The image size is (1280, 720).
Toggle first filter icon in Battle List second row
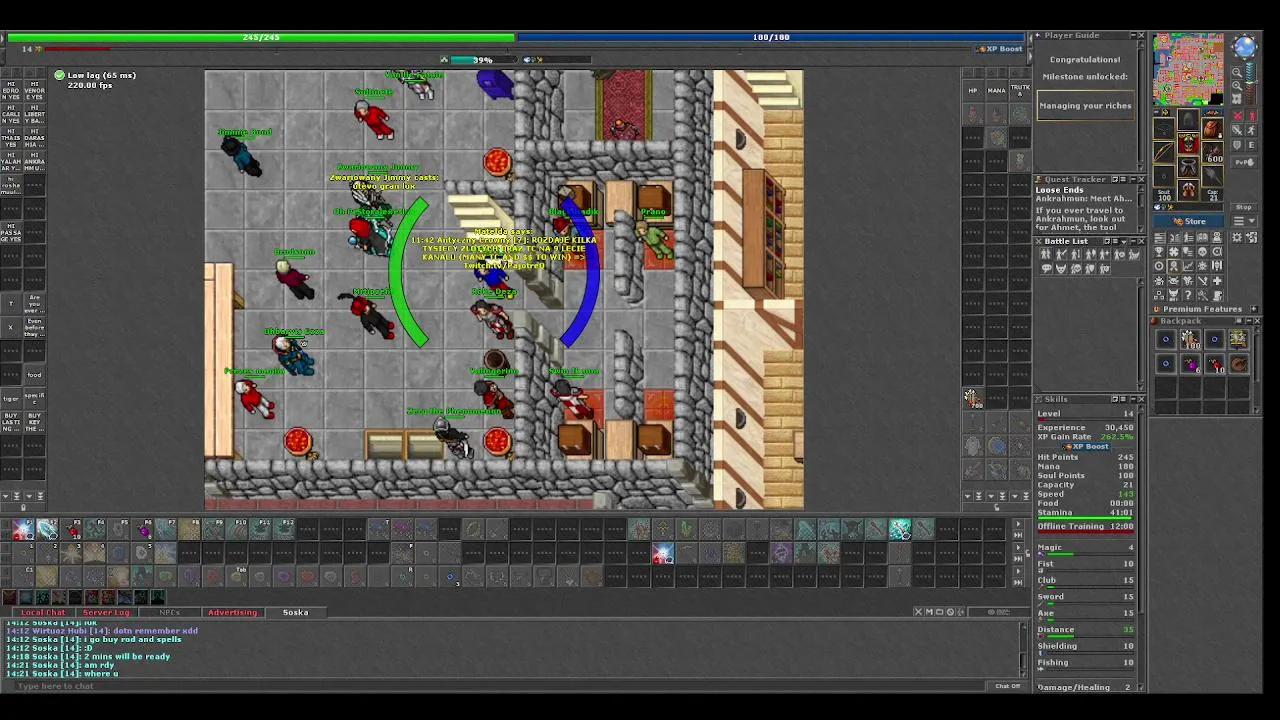[1046, 268]
